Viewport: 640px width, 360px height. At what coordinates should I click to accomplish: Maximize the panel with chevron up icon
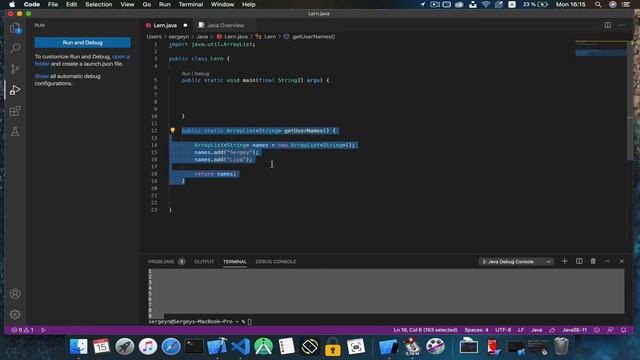tap(607, 261)
